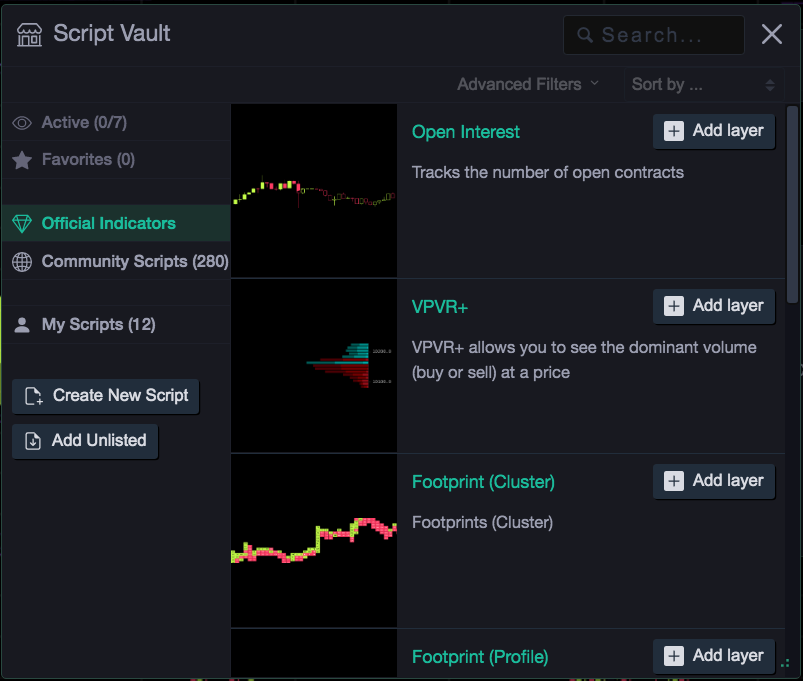Click the vertical scrollbar of indicator list
This screenshot has height=681, width=803.
(792, 204)
